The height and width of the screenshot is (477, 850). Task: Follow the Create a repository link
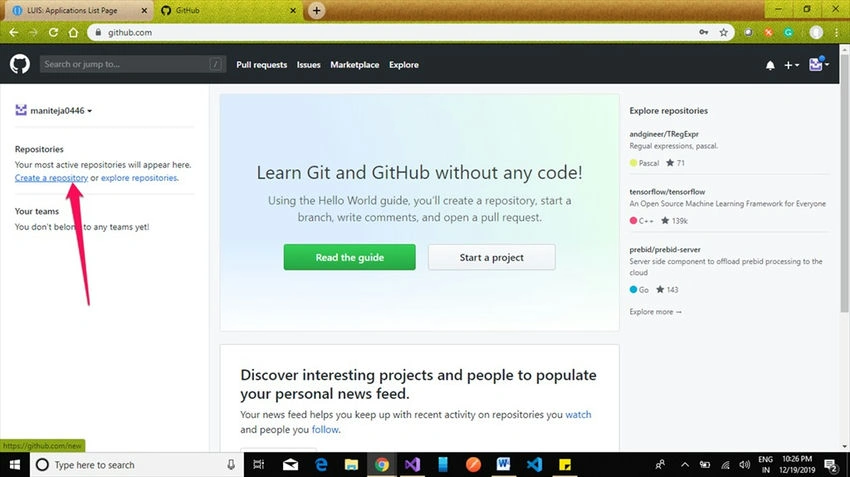(51, 178)
